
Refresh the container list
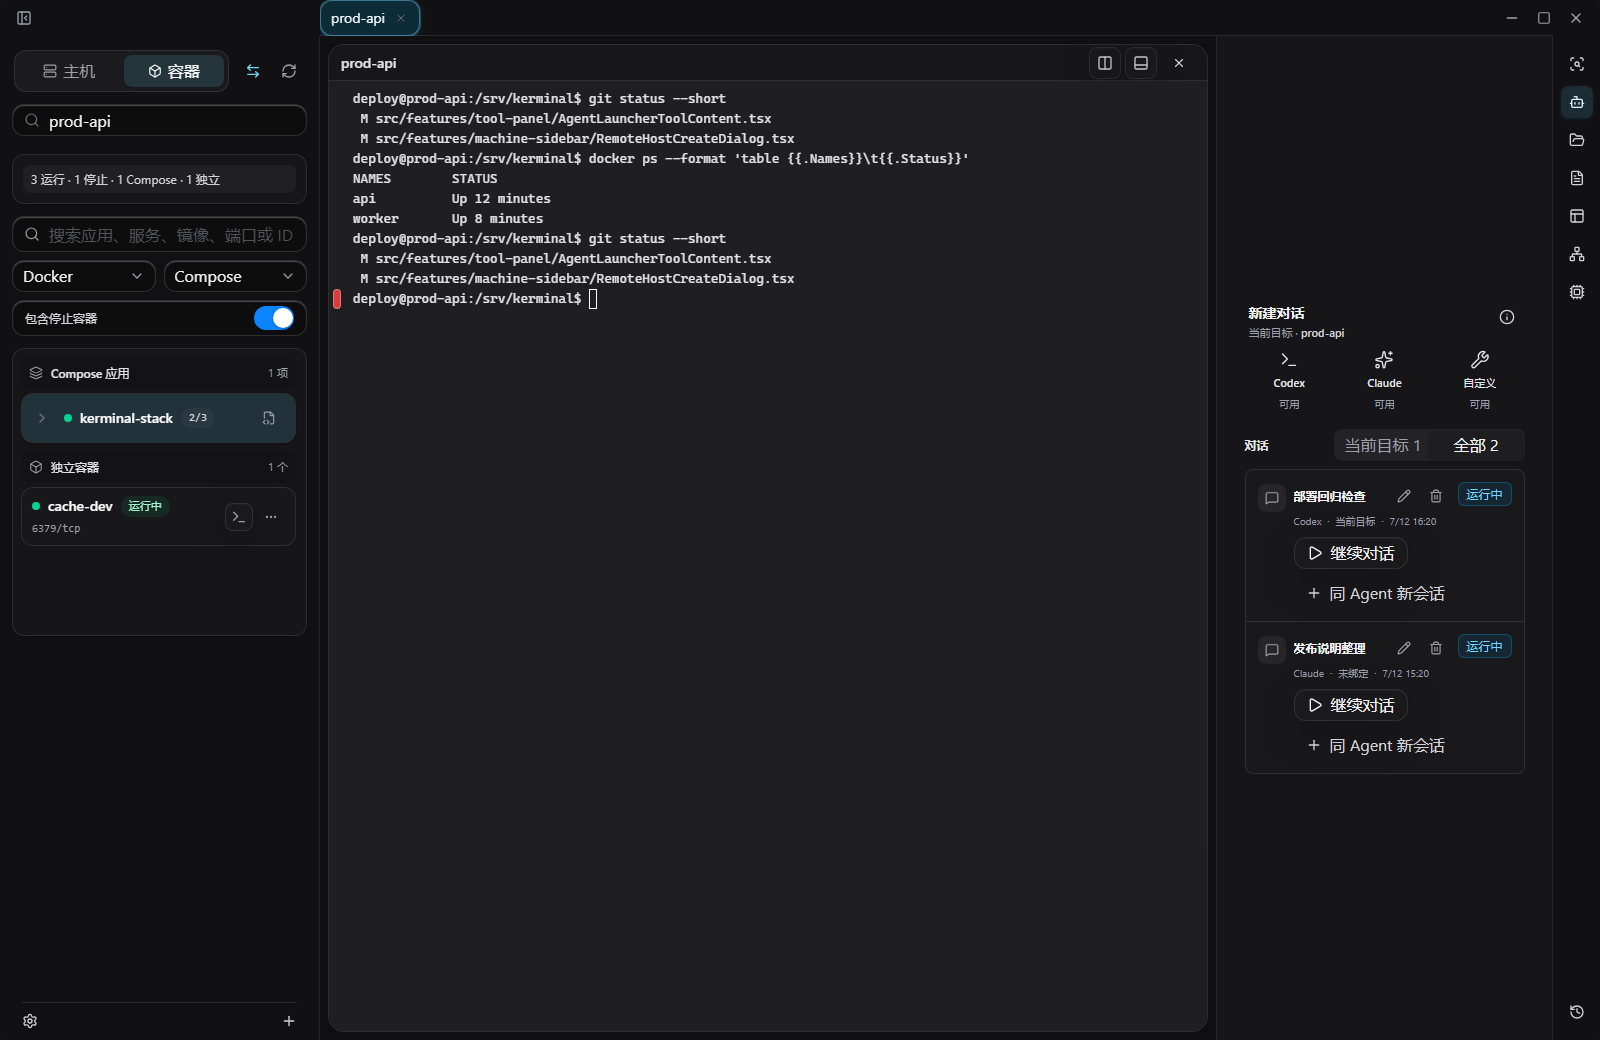pyautogui.click(x=289, y=71)
